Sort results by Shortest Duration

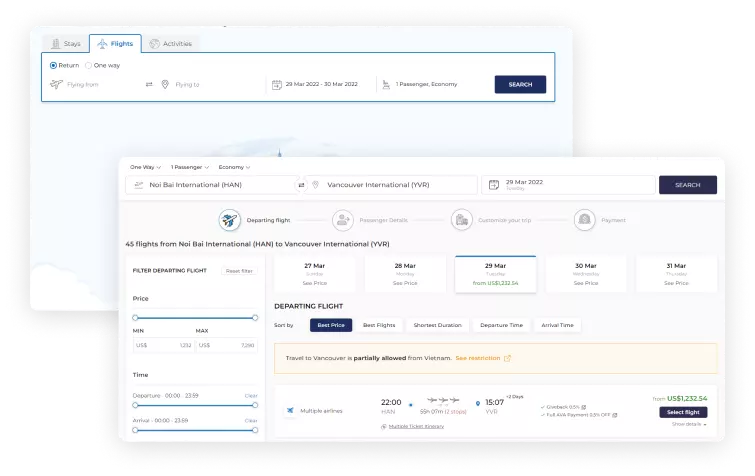point(437,325)
